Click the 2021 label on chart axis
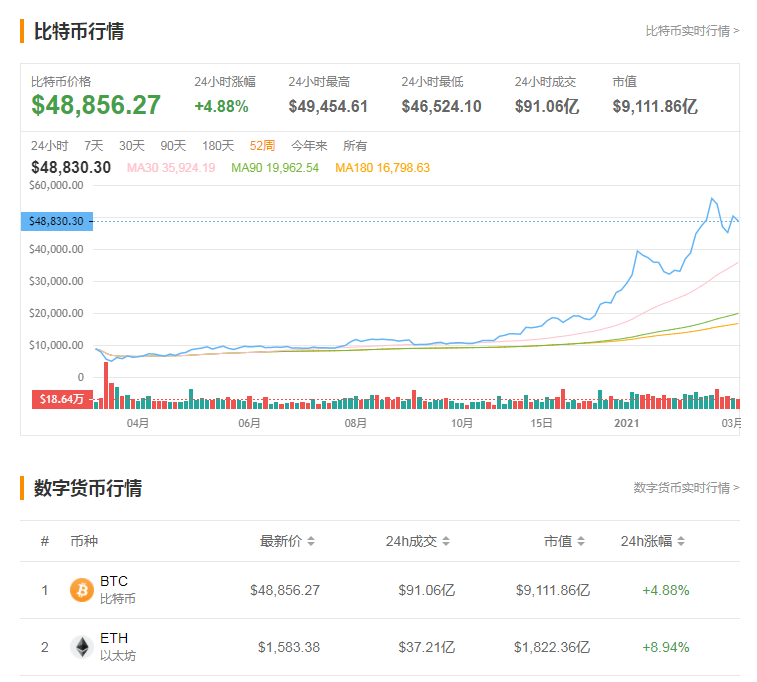This screenshot has width=757, height=682. coord(627,423)
